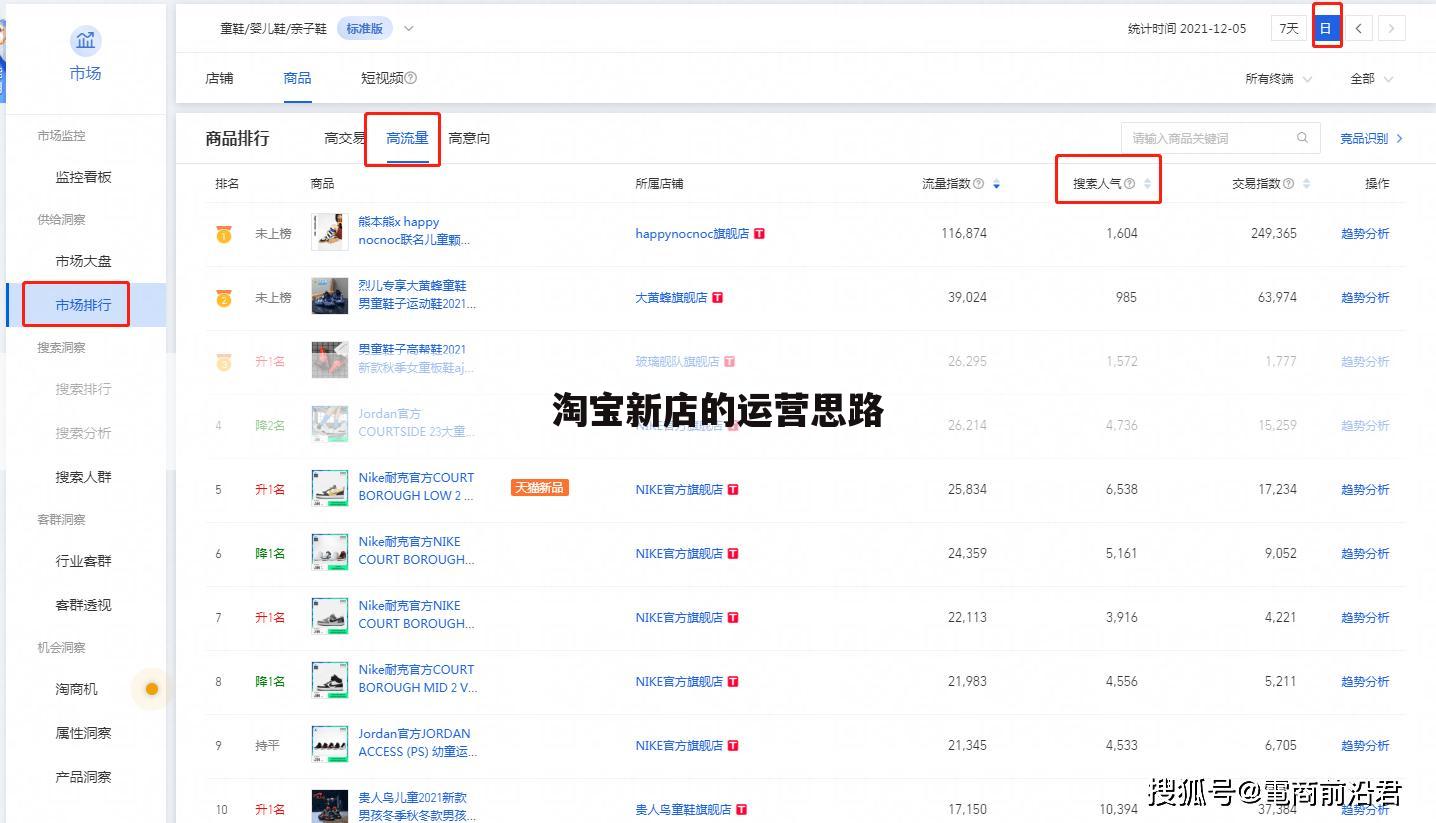Viewport: 1436px width, 823px height.
Task: Click the orange dot beside 淘商机
Action: click(152, 689)
